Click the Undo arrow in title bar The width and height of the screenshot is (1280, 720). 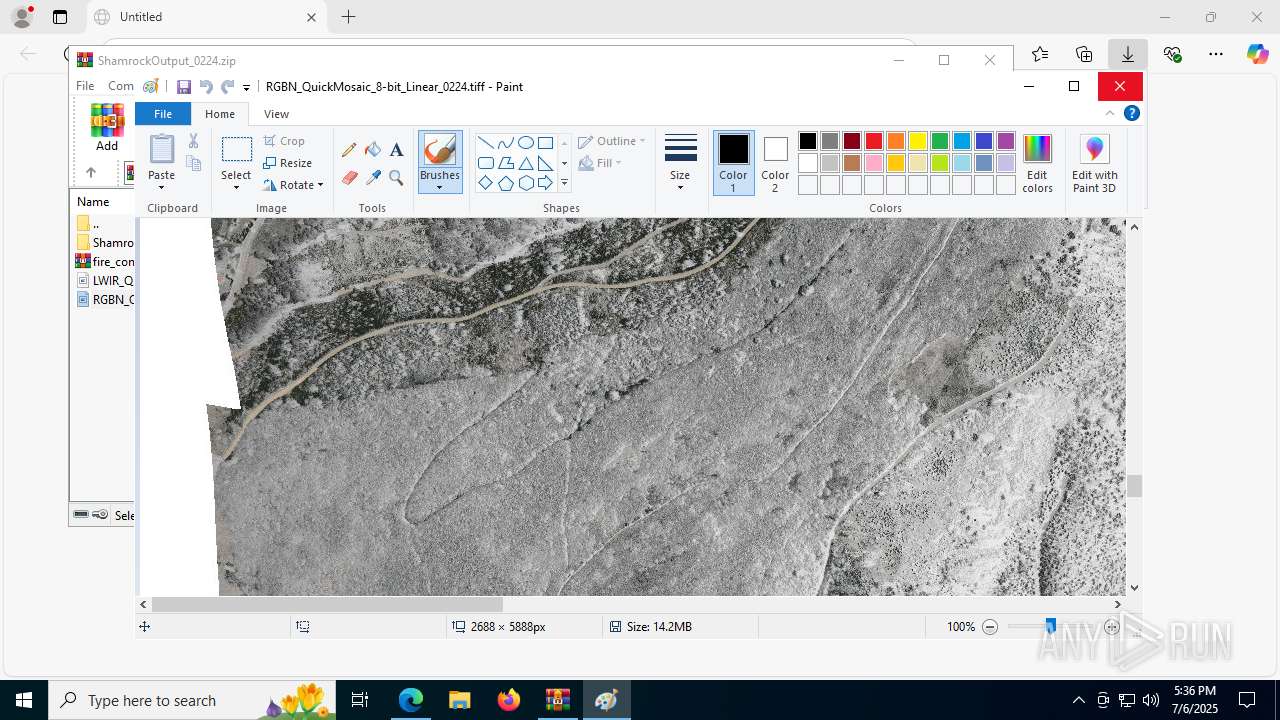[206, 87]
